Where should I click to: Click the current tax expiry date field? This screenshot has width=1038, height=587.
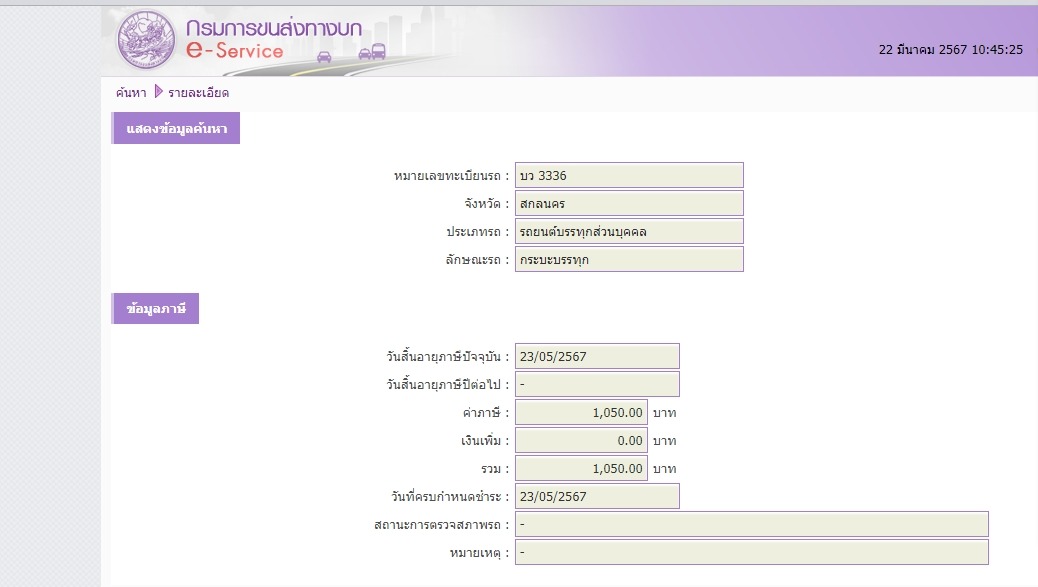pos(597,356)
